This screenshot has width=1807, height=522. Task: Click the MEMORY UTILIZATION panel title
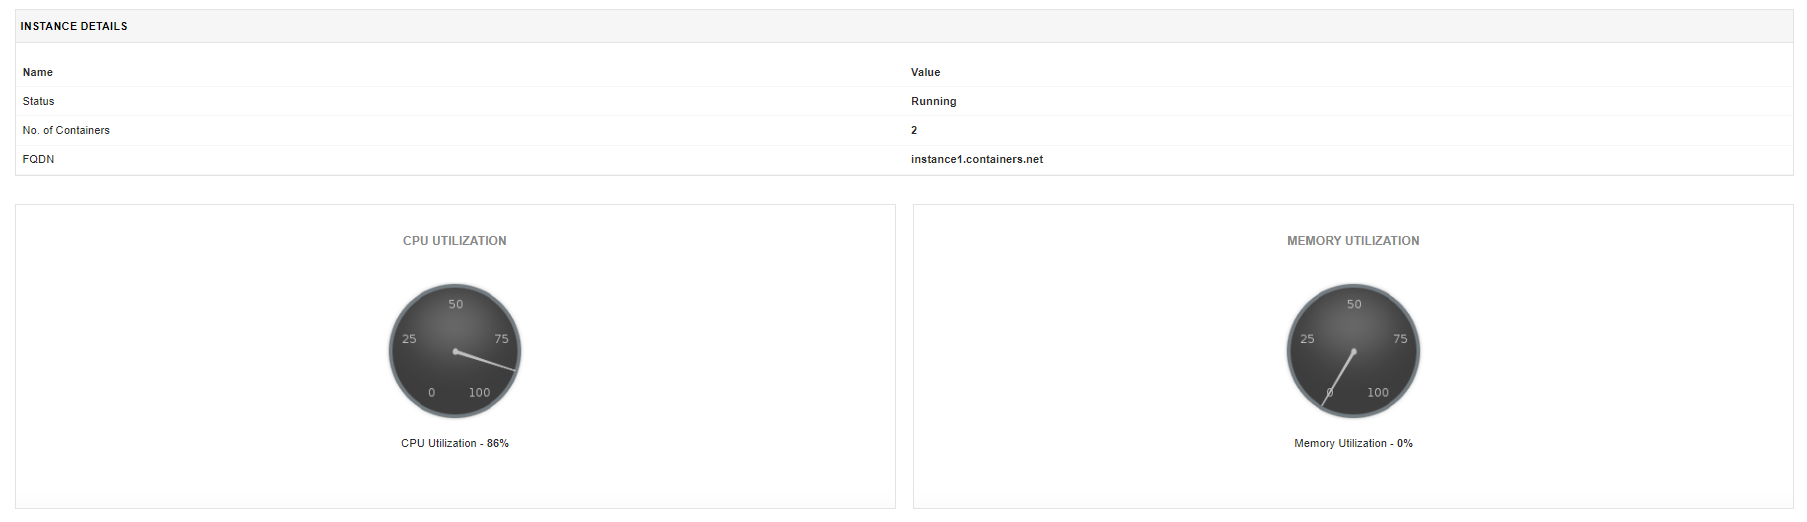(1353, 241)
